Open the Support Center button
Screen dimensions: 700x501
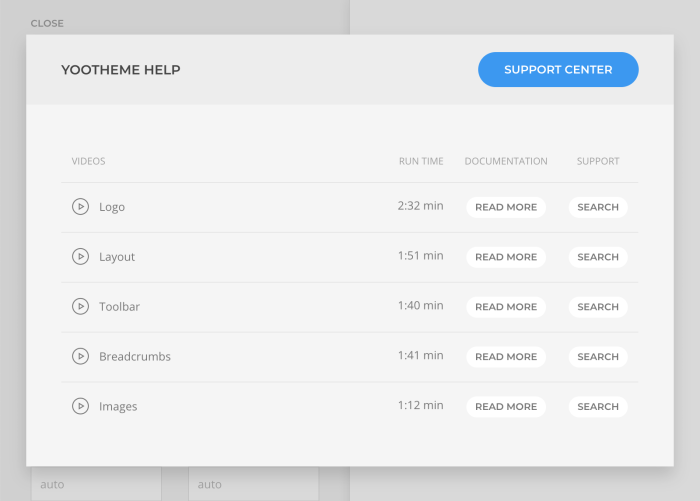[x=558, y=70]
